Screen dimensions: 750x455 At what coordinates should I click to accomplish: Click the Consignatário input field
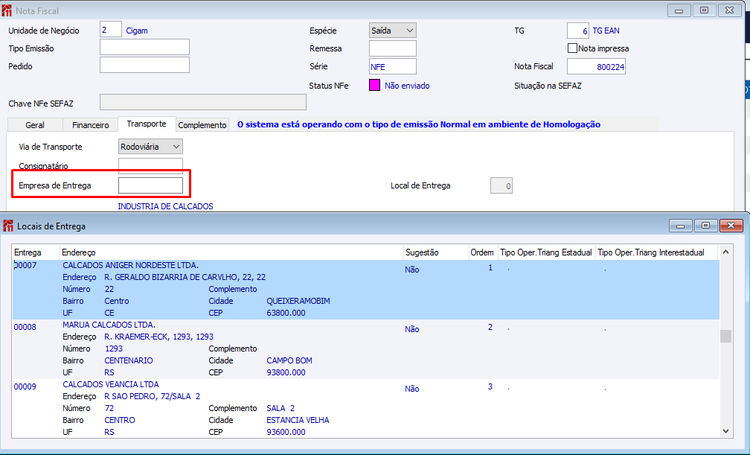pos(150,166)
